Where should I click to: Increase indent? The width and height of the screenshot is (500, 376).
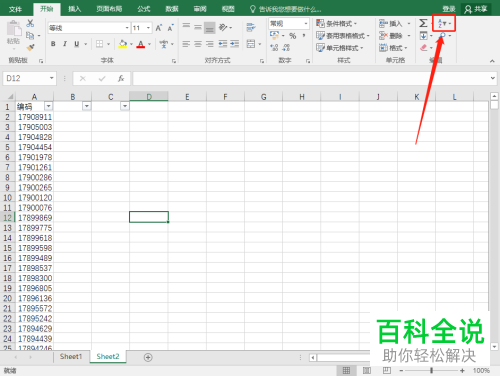(x=235, y=44)
